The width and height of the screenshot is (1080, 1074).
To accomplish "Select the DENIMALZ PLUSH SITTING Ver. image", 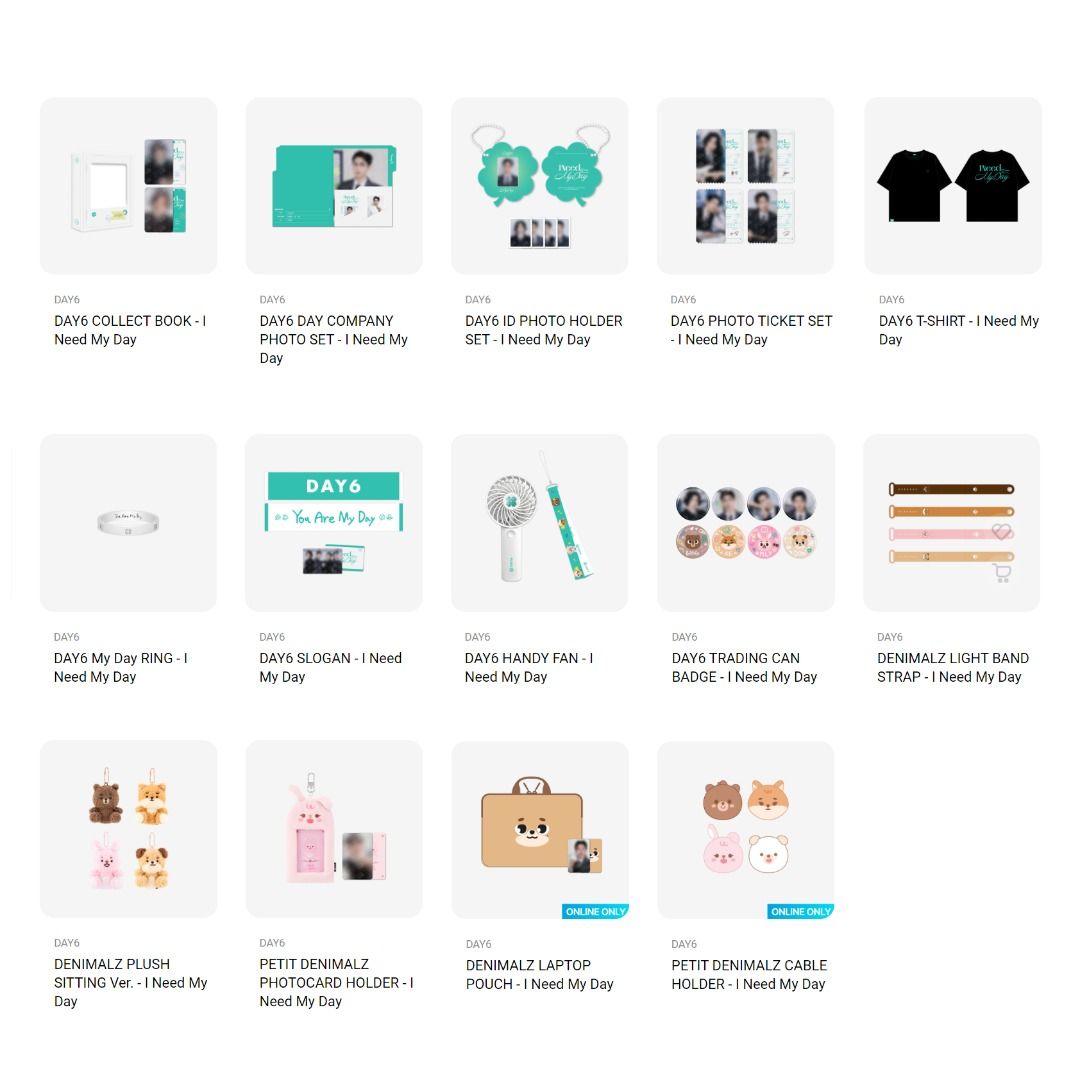I will coord(129,829).
